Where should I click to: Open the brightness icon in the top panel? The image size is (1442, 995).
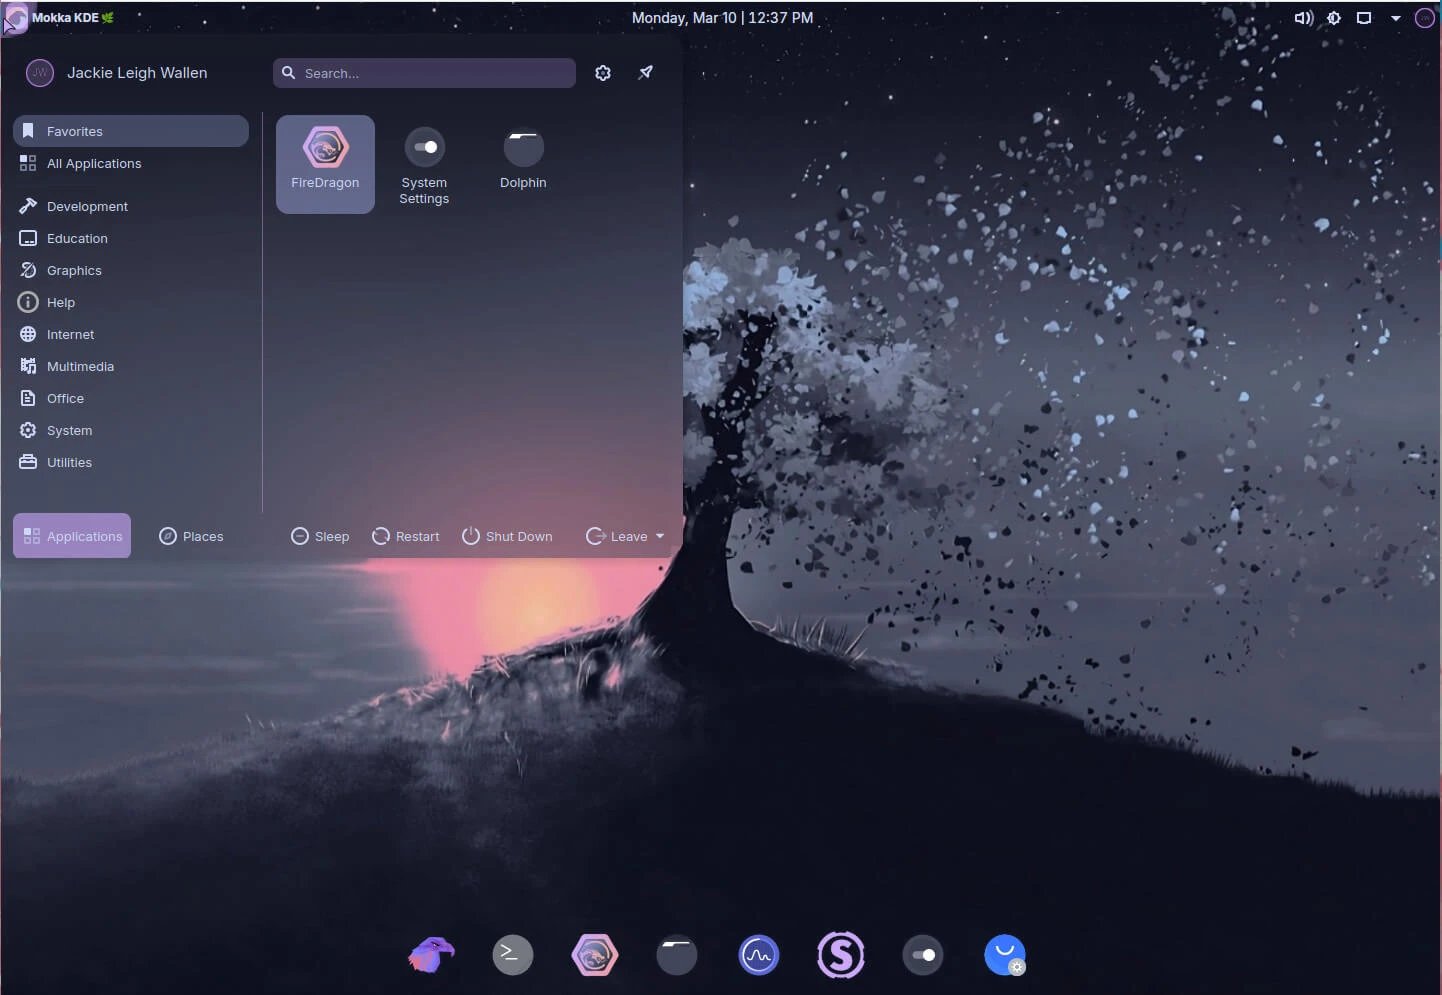click(1334, 17)
